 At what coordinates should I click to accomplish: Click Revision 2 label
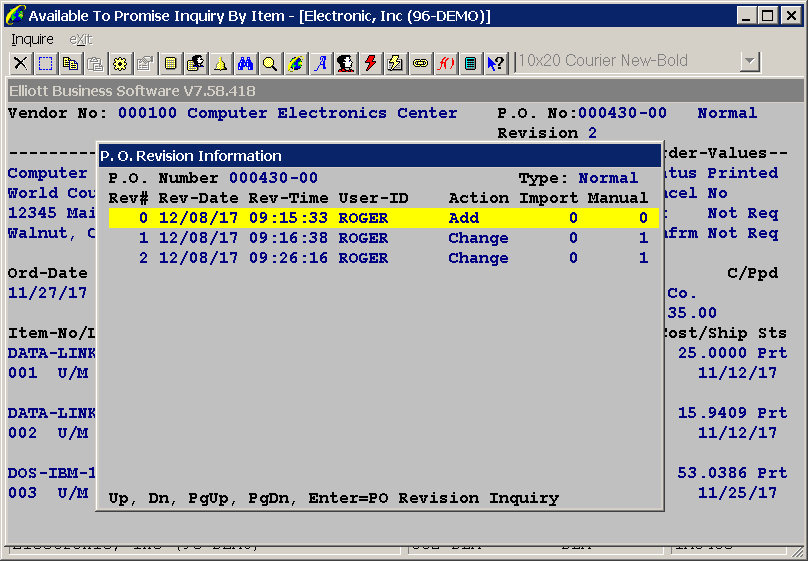point(547,133)
